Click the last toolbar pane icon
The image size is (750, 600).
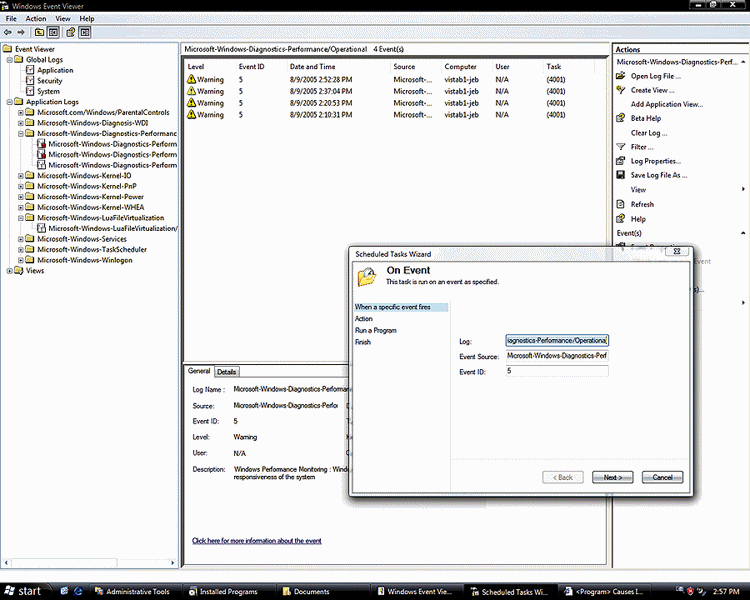click(x=85, y=33)
